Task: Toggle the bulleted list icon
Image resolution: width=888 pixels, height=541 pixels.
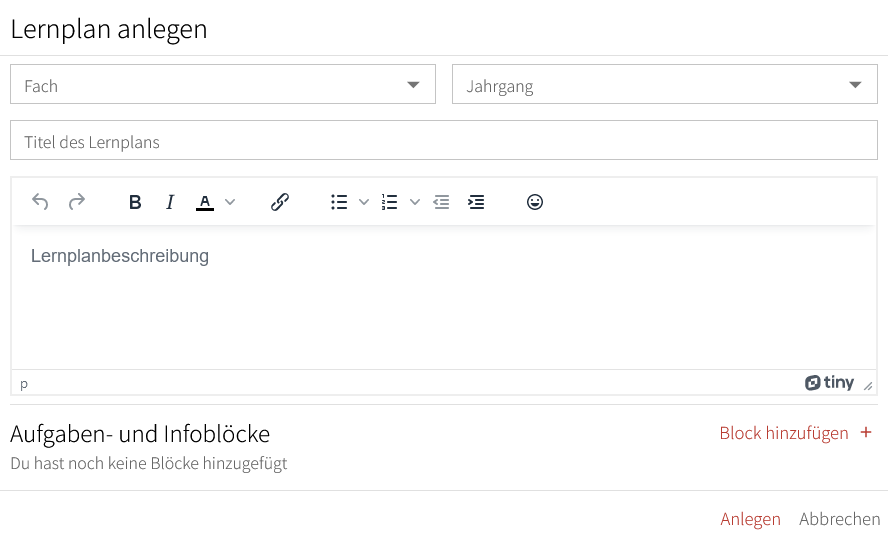Action: click(339, 202)
